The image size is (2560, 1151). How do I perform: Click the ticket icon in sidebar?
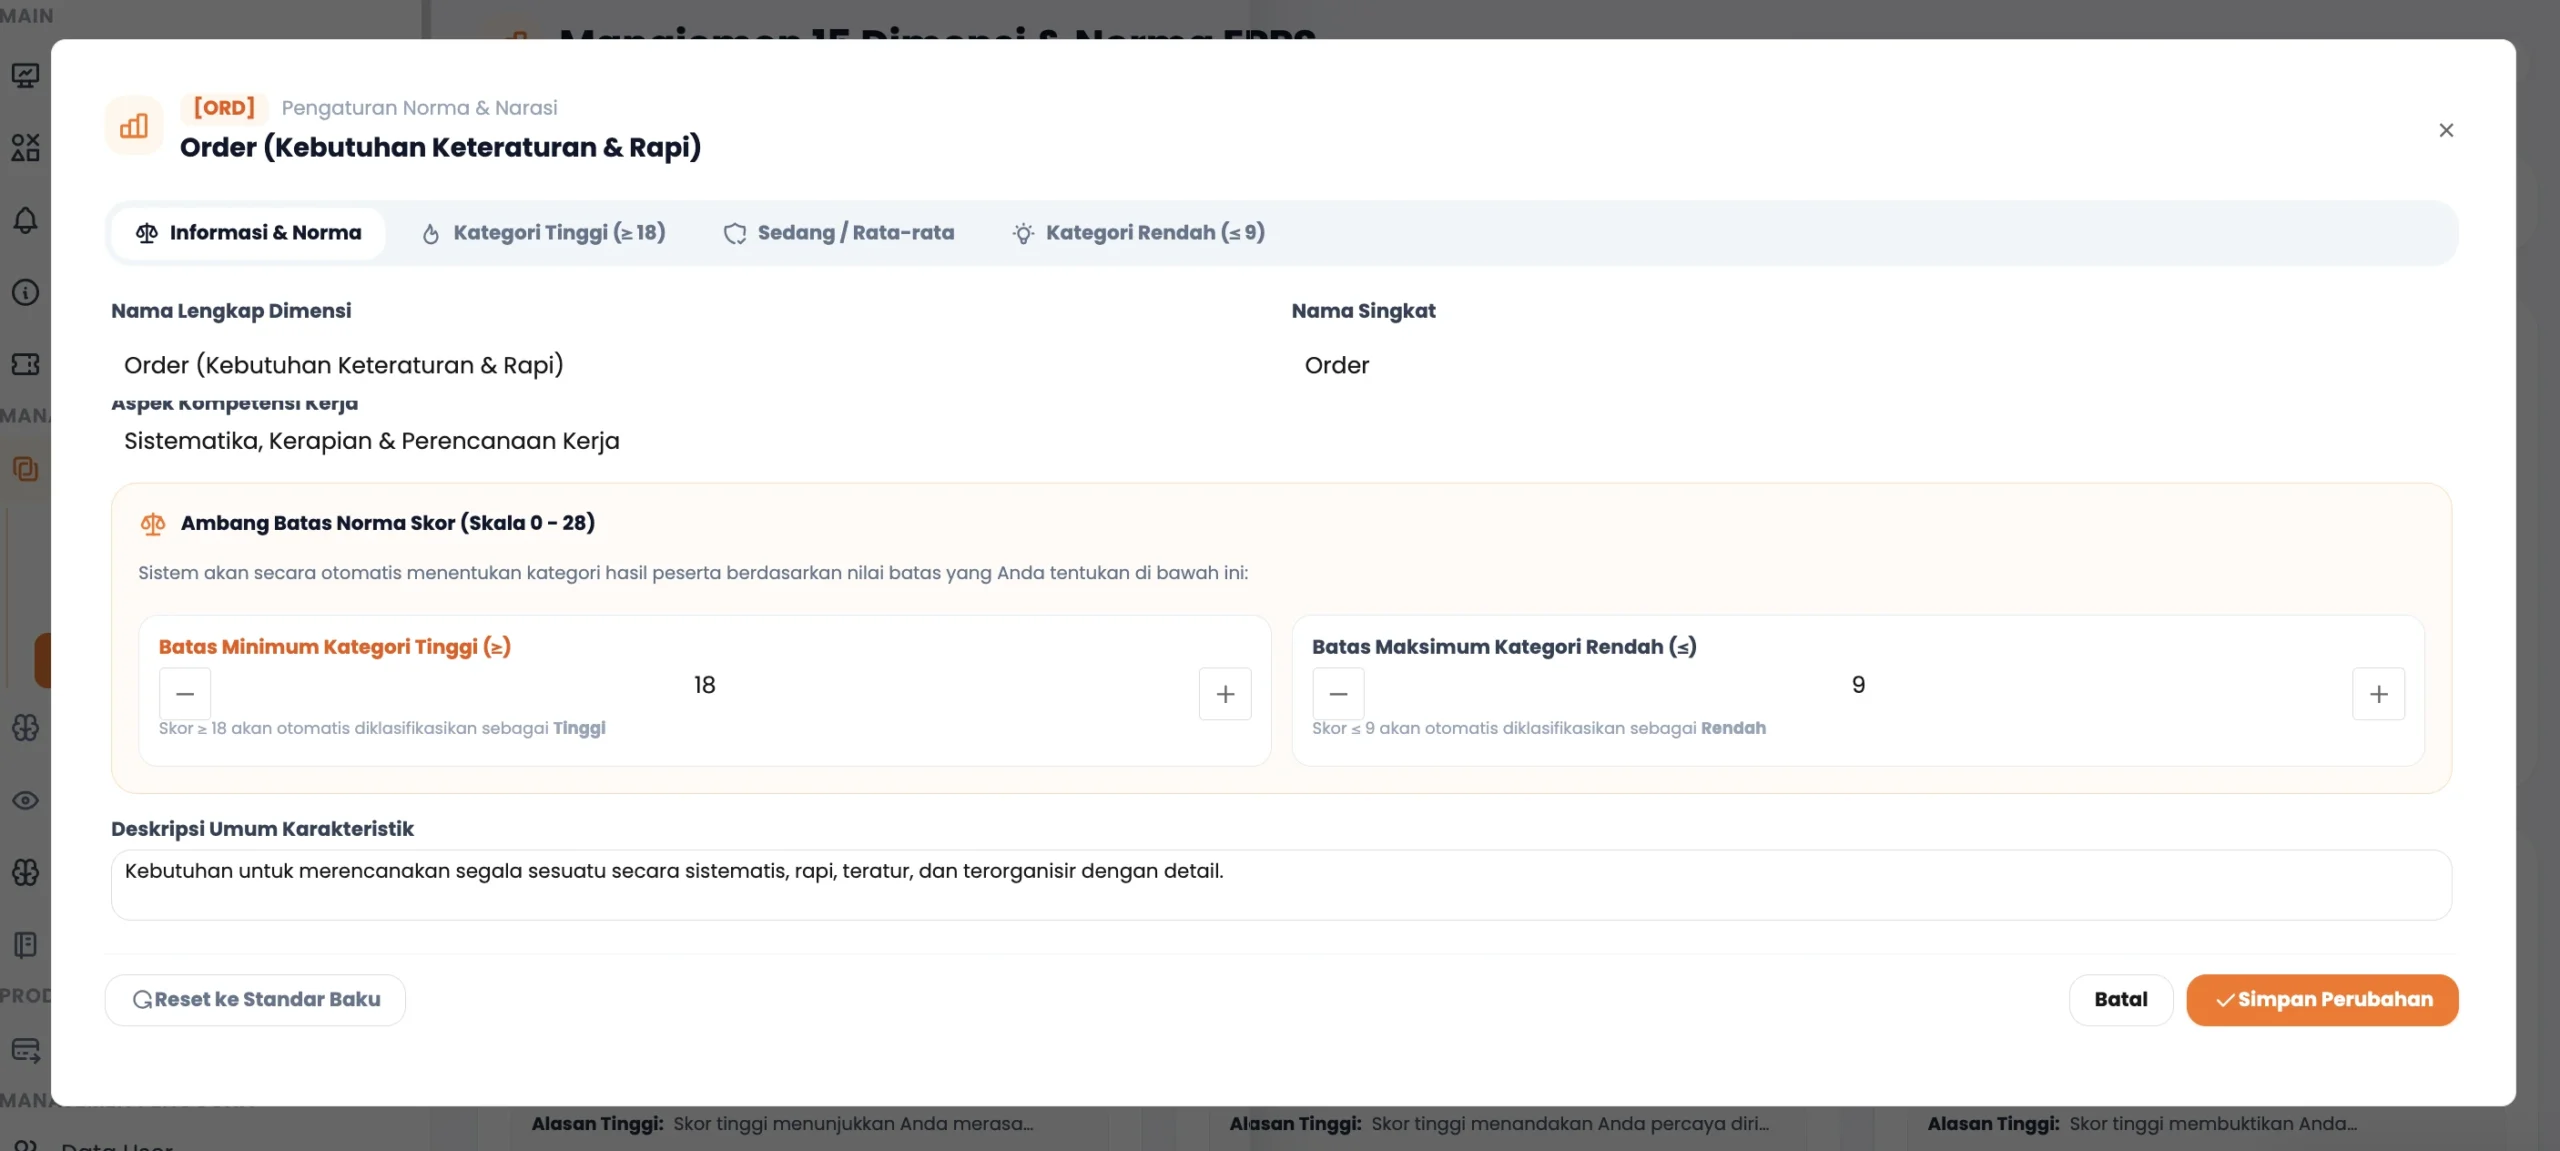tap(25, 364)
